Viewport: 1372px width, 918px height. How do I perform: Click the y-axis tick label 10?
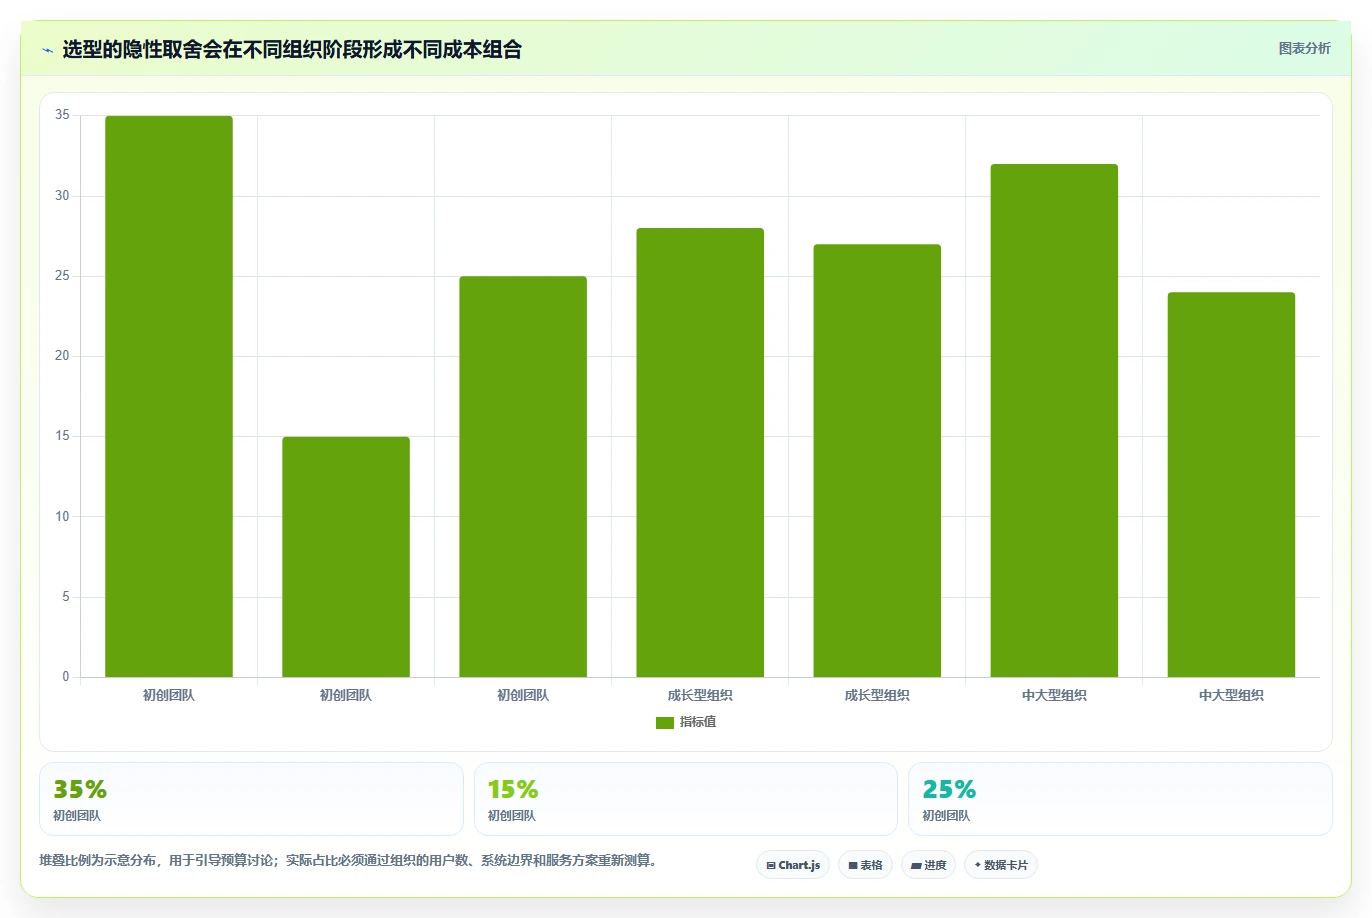[x=63, y=517]
